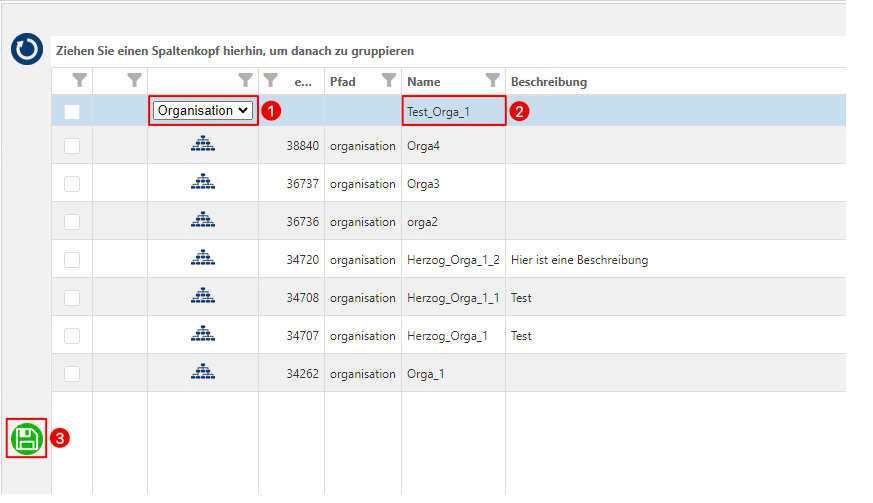Select the Orga3 row name
The image size is (873, 503).
point(423,184)
